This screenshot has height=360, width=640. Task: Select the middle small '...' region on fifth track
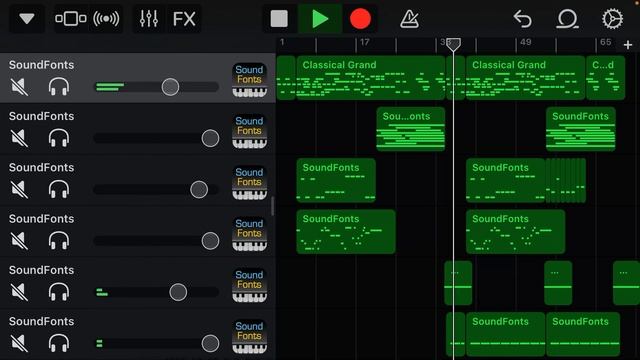pos(558,283)
